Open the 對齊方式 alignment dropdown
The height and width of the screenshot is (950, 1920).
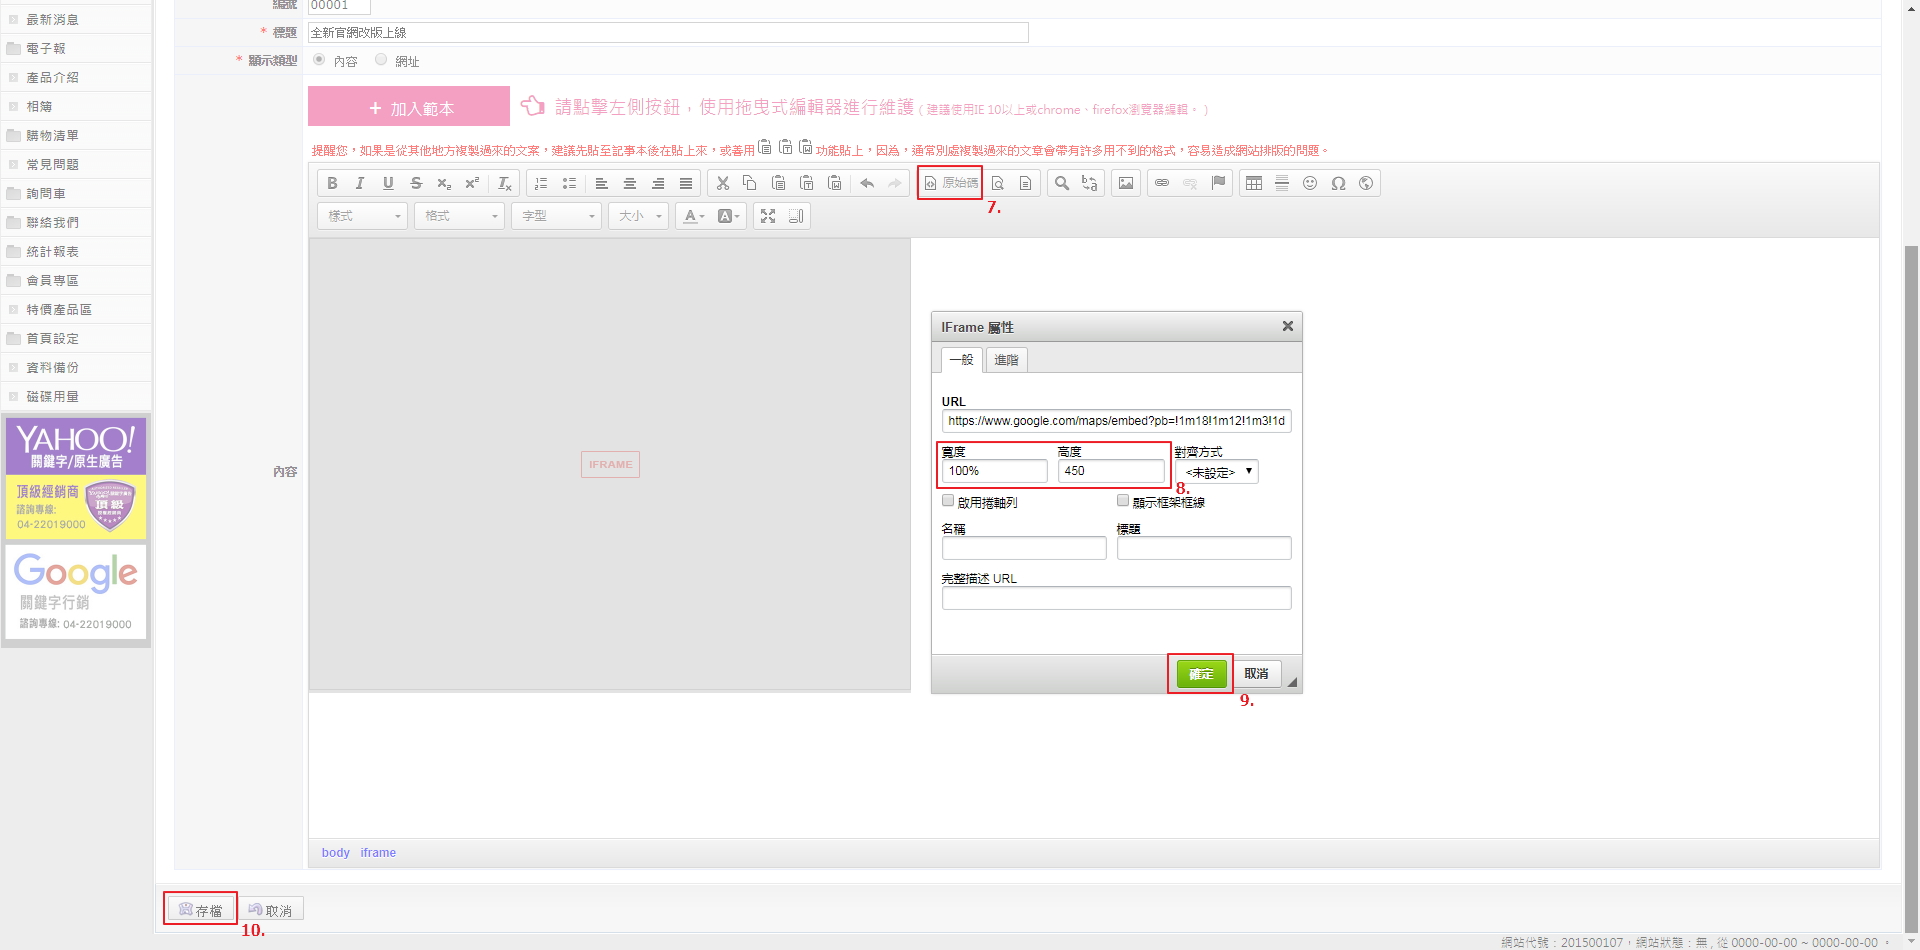tap(1217, 472)
